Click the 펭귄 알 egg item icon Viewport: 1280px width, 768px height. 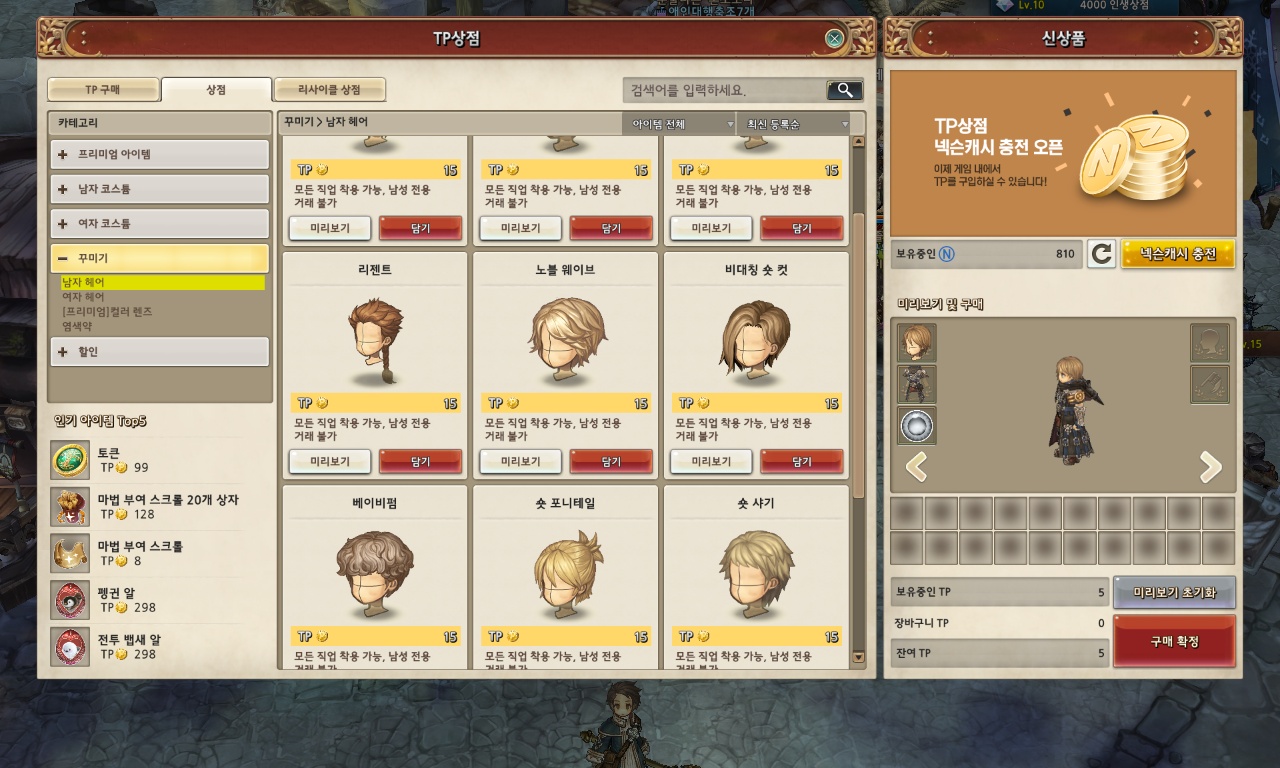click(x=70, y=600)
